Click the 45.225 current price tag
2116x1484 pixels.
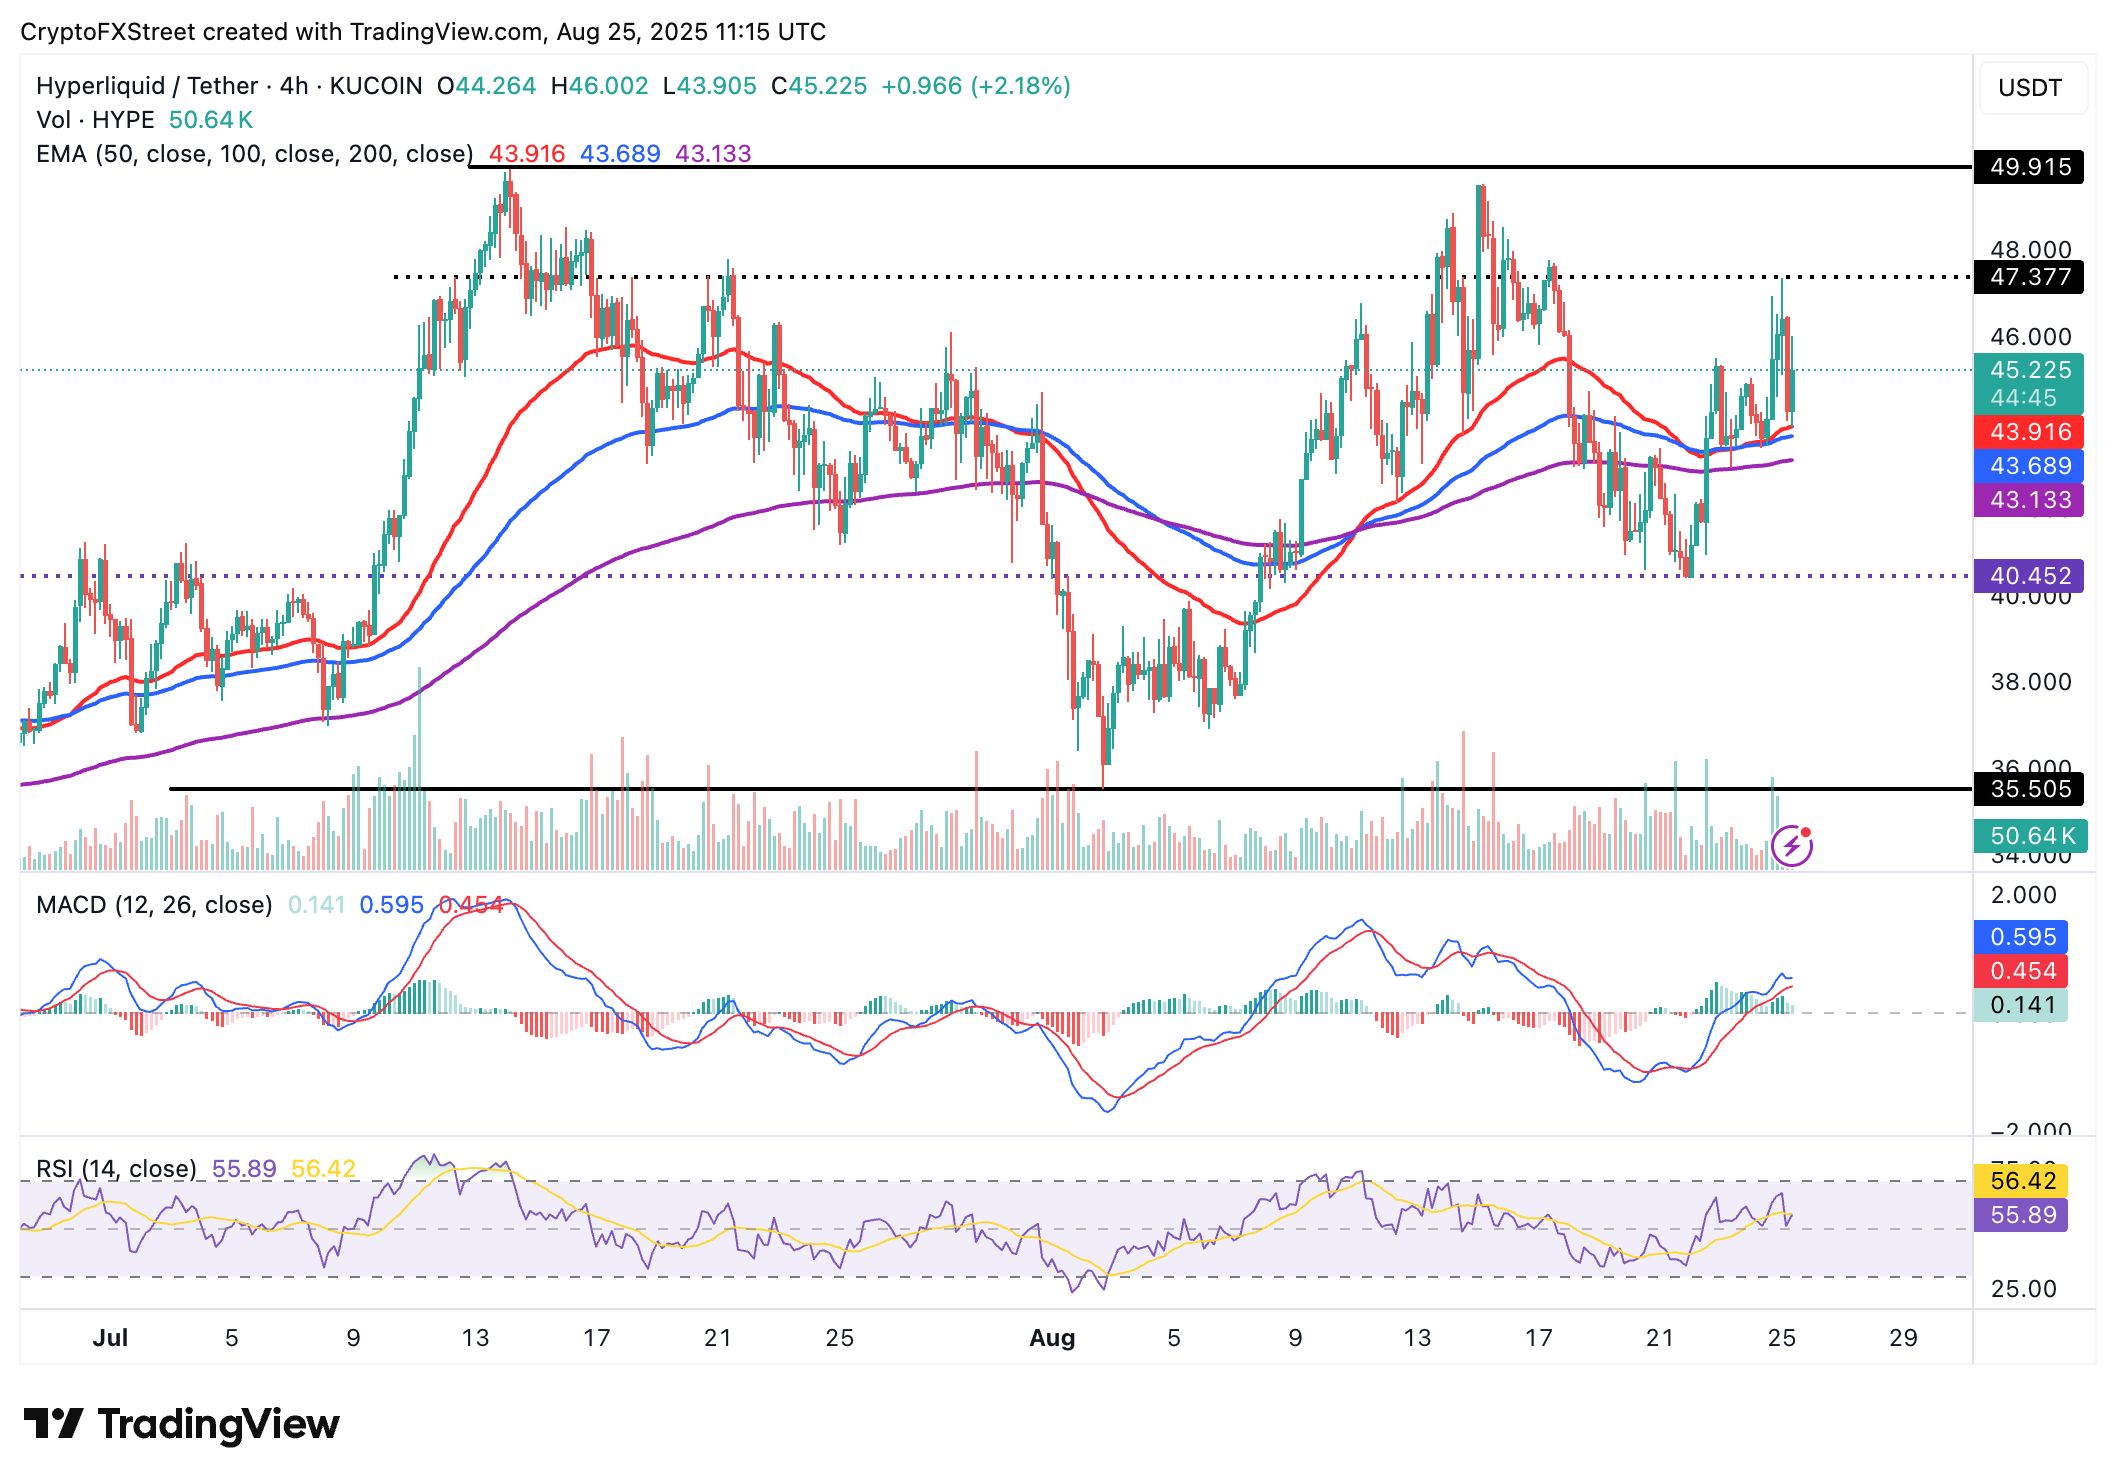[x=2029, y=383]
